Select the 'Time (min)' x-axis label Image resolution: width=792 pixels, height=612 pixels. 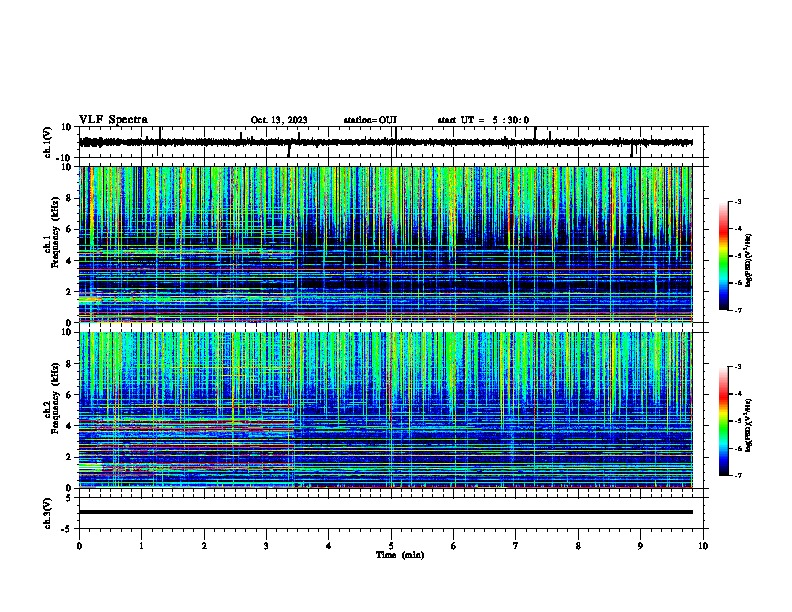[400, 555]
